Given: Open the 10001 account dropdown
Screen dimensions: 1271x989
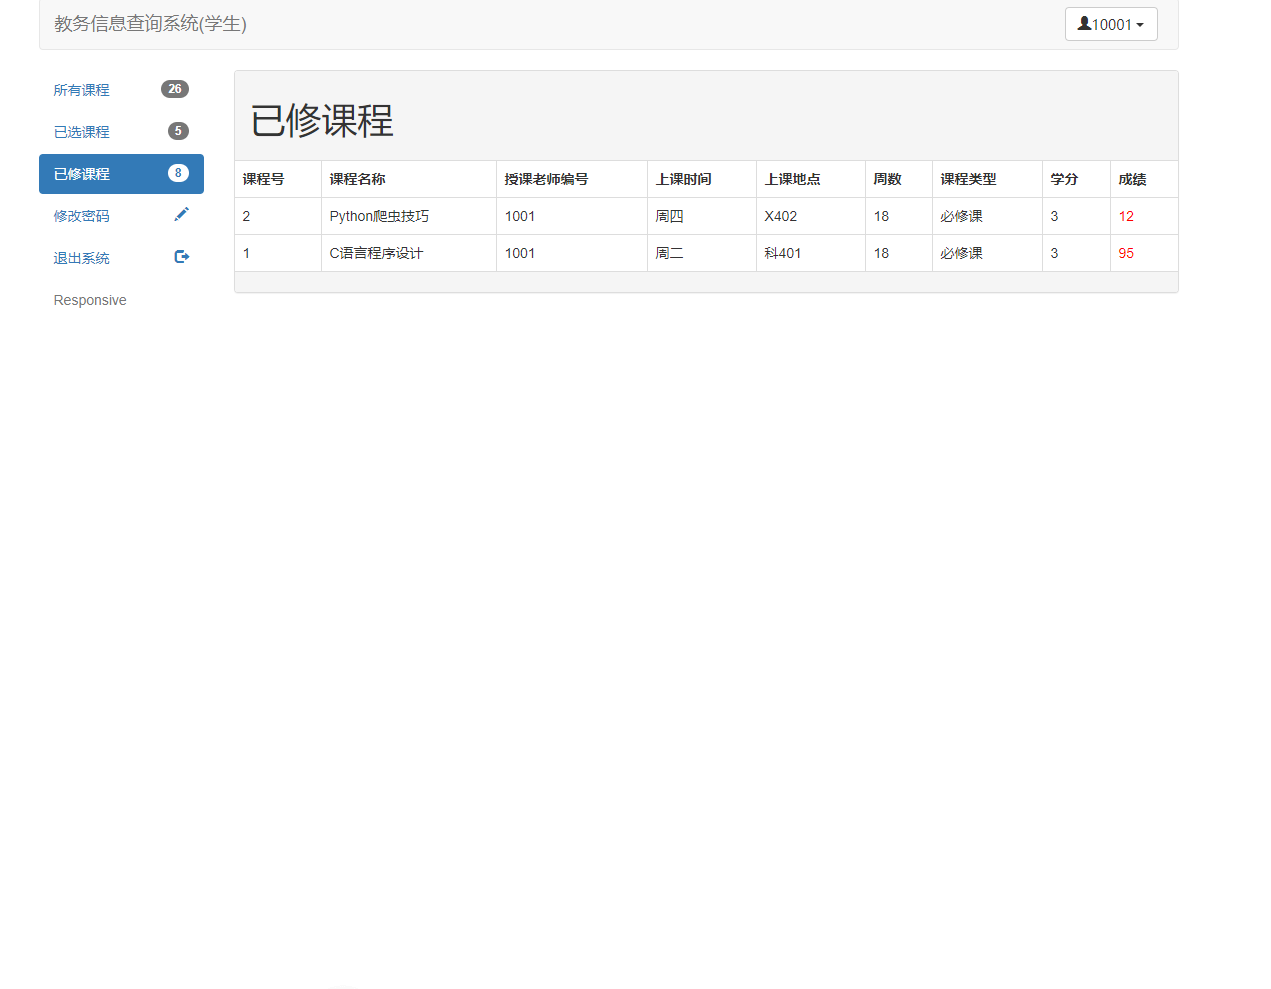Looking at the screenshot, I should coord(1111,23).
